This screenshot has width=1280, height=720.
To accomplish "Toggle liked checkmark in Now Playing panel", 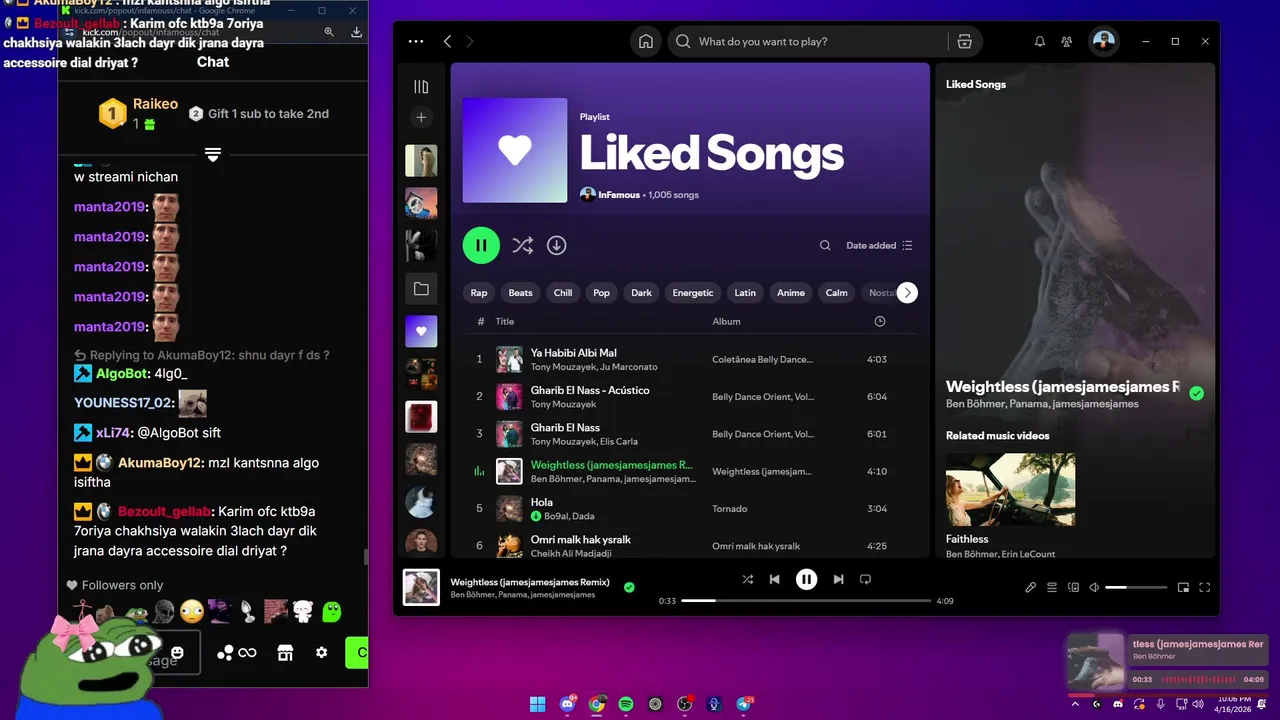I will click(1196, 393).
